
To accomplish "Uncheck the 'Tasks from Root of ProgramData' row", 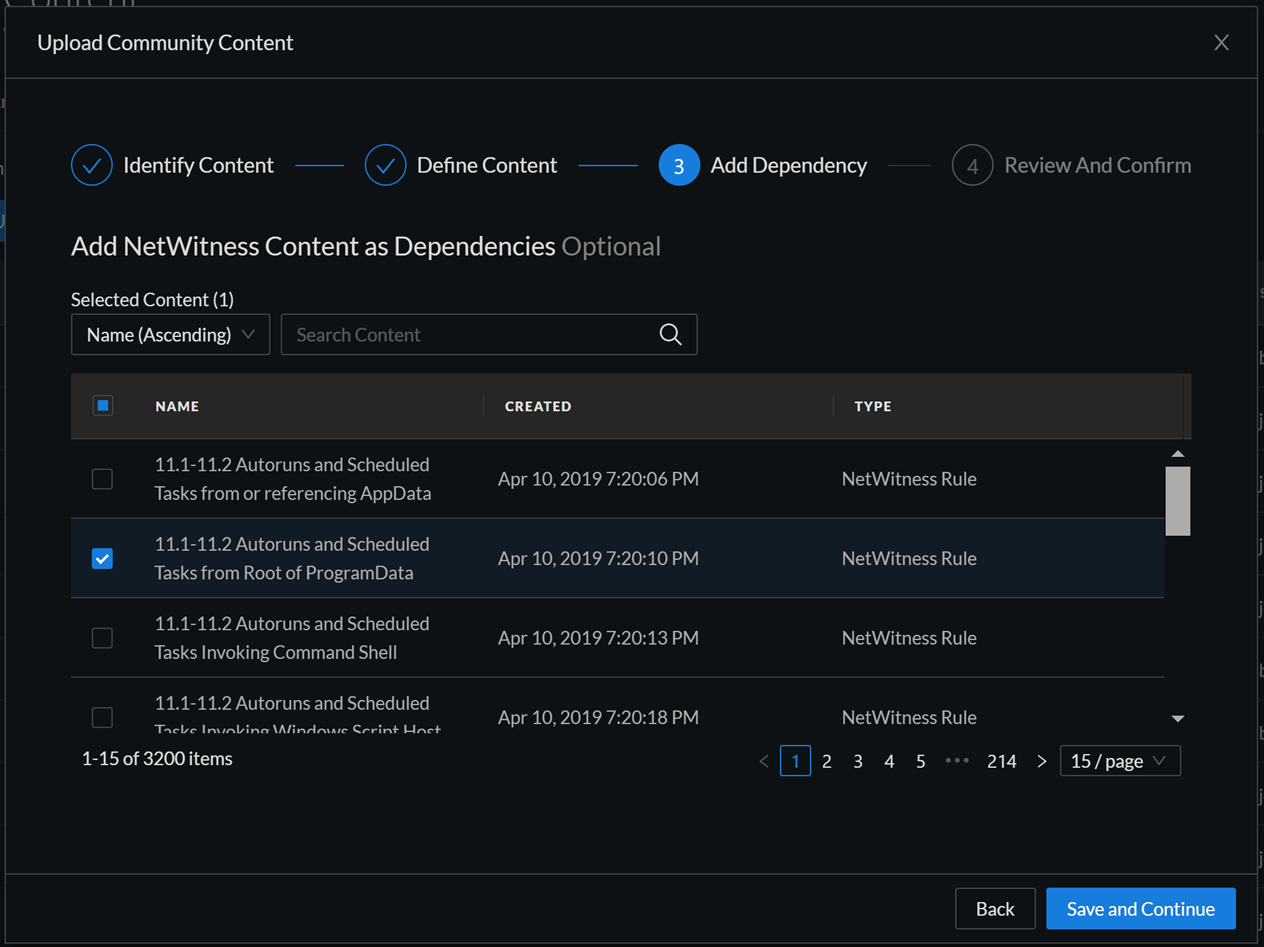I will [102, 558].
